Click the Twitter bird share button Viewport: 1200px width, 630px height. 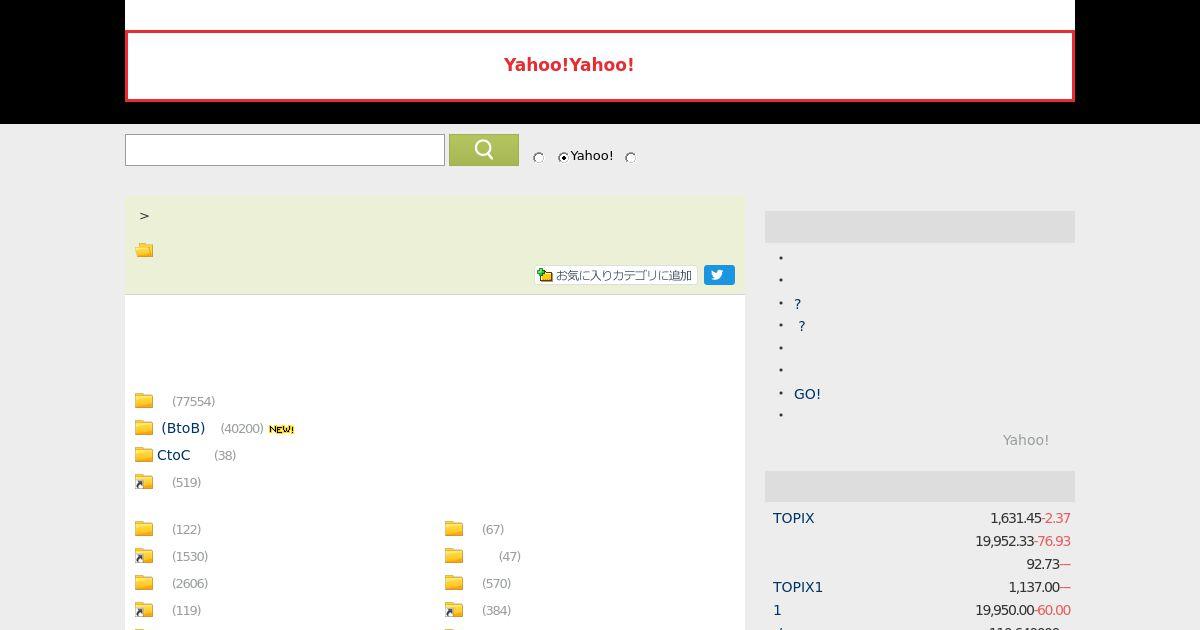tap(719, 275)
